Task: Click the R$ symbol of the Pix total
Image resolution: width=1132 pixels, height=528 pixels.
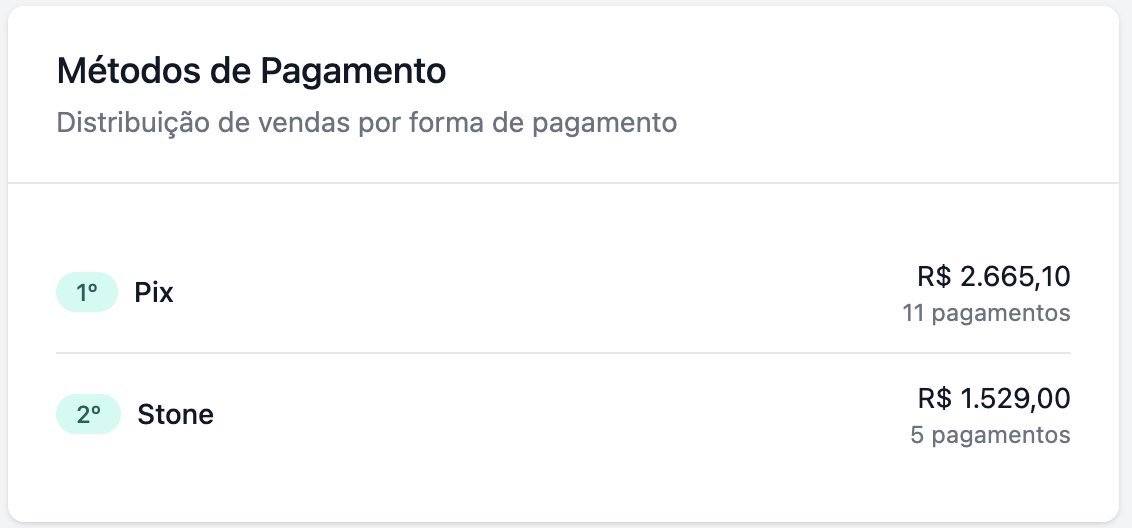Action: (934, 277)
